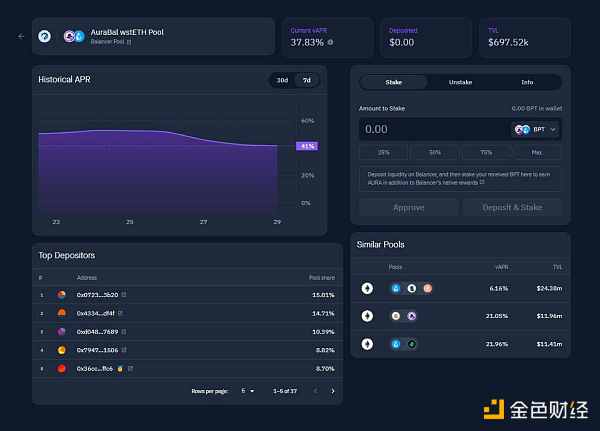
Task: Click token icons of the $24.38m pool
Action: [x=411, y=288]
